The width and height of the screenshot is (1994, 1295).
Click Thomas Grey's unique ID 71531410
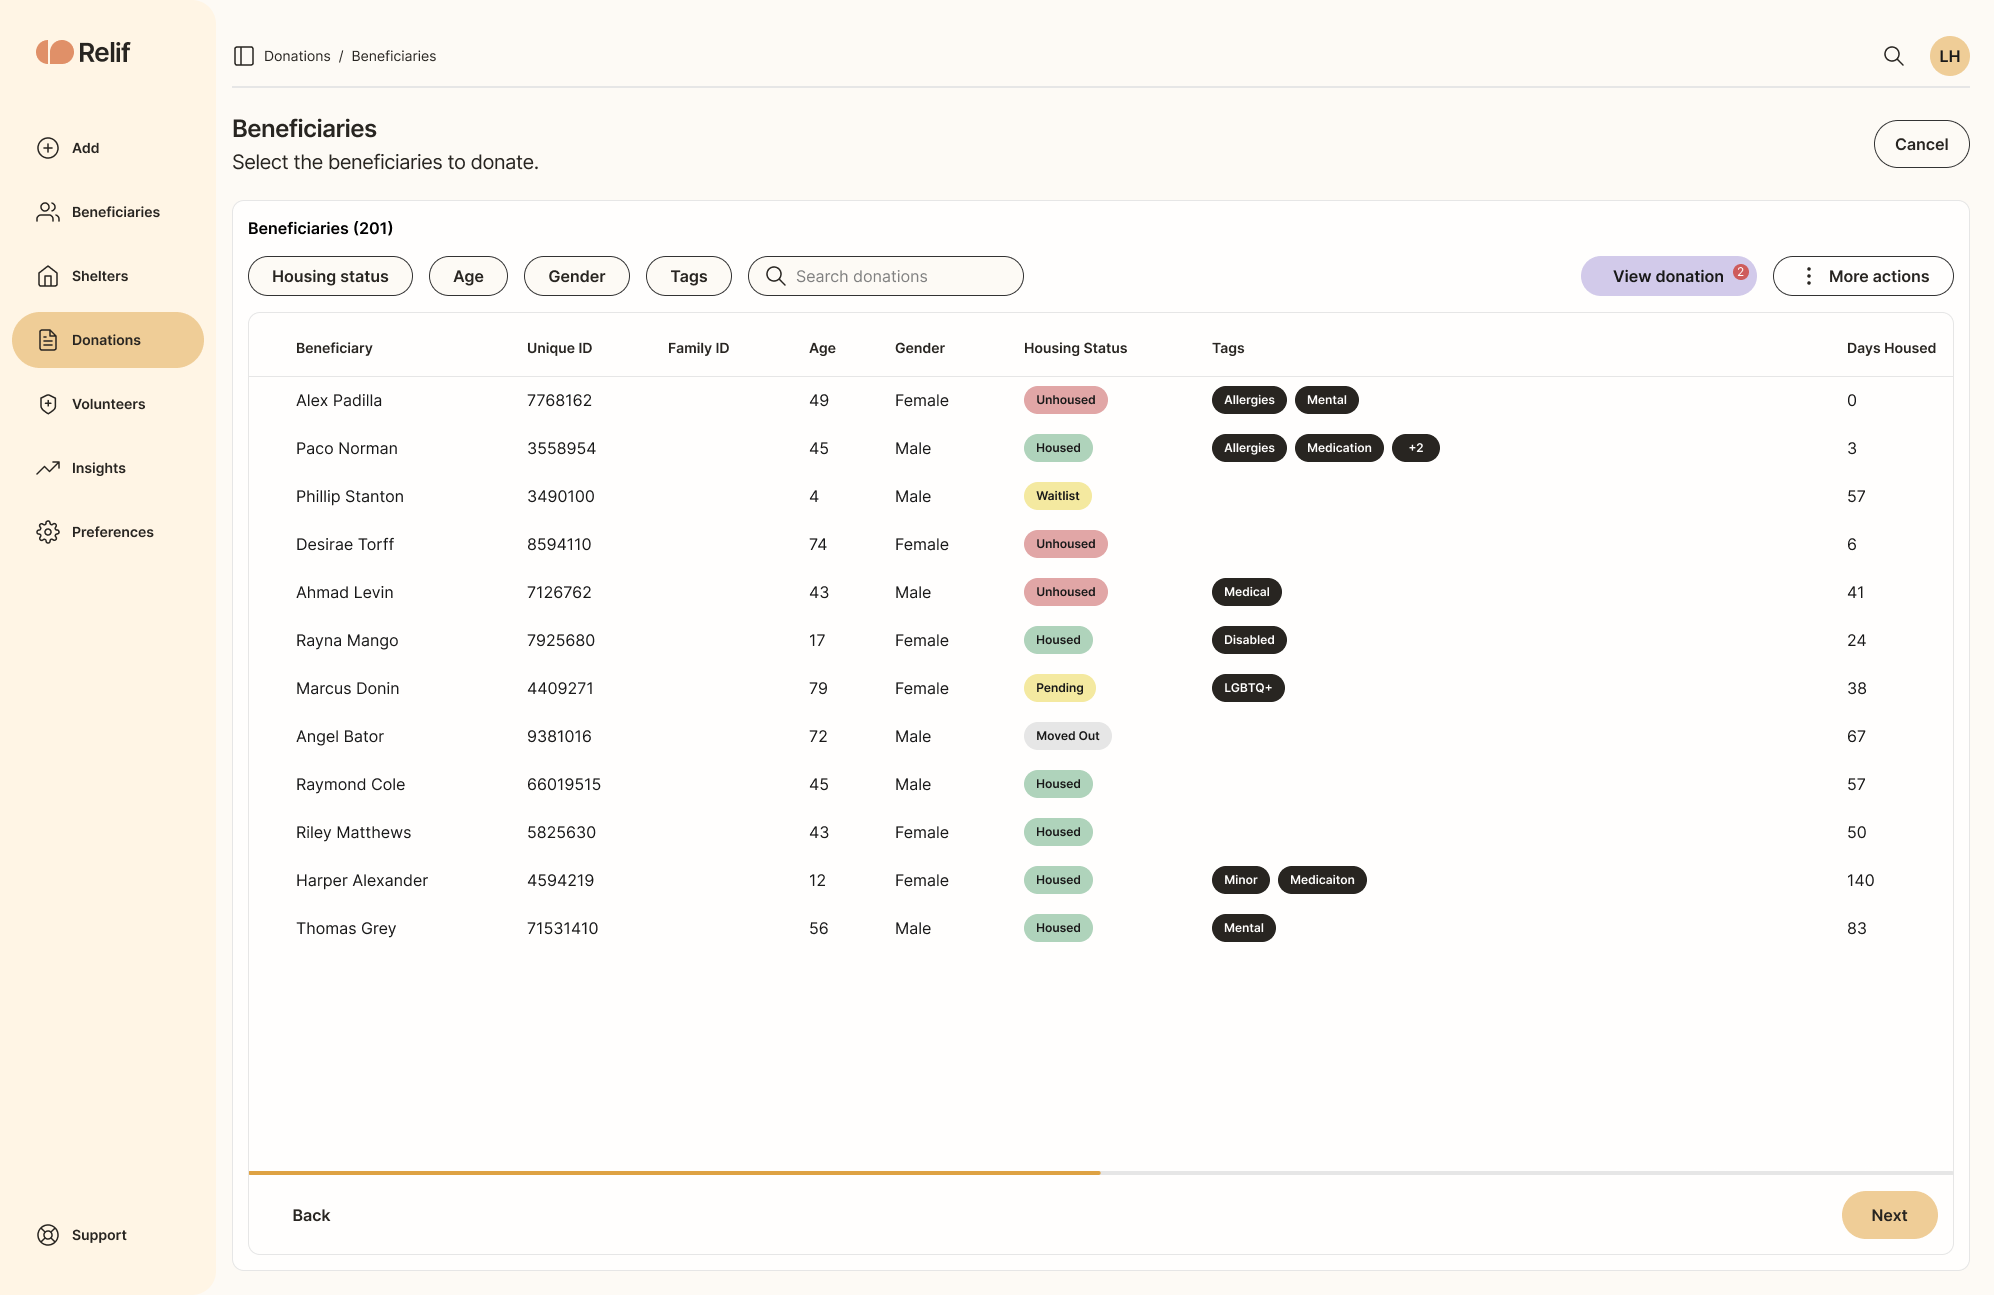pyautogui.click(x=563, y=928)
